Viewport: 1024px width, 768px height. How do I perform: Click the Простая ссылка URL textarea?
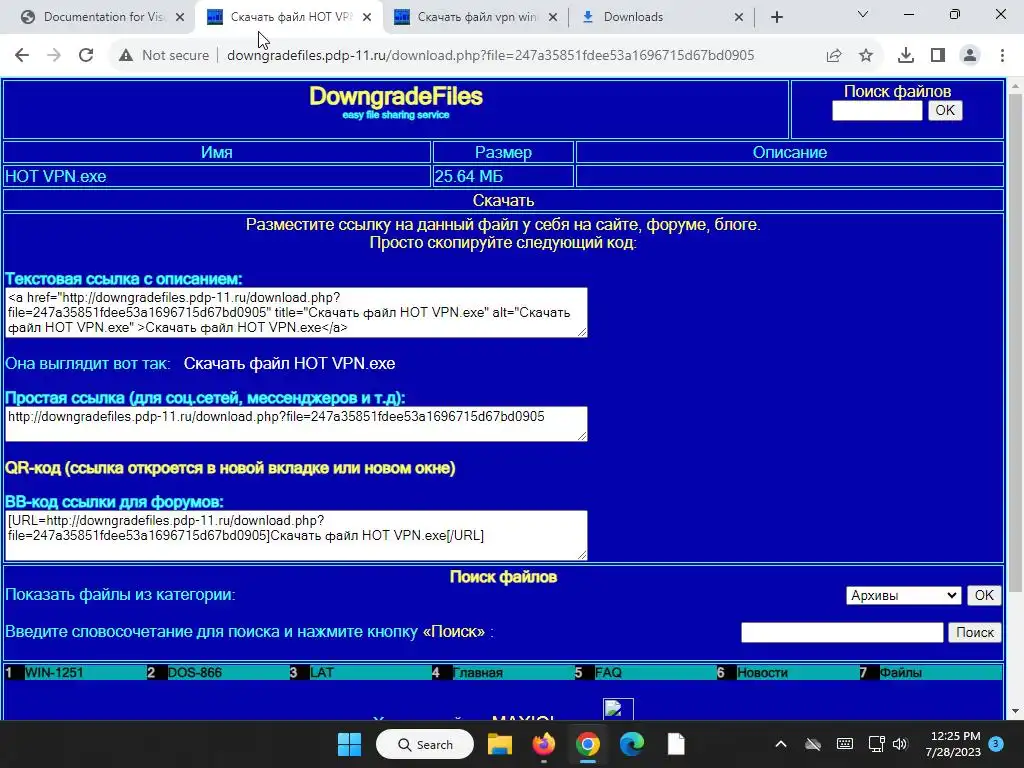coord(296,424)
